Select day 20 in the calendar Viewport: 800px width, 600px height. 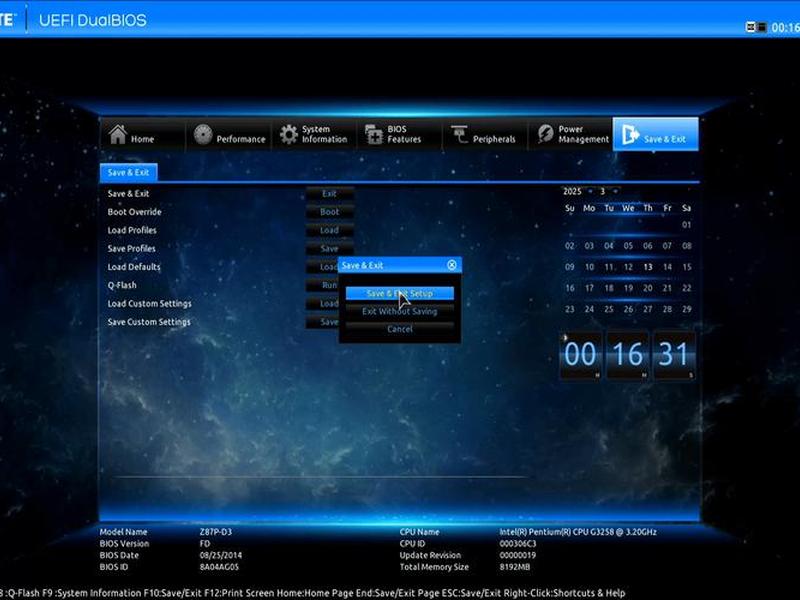click(647, 288)
